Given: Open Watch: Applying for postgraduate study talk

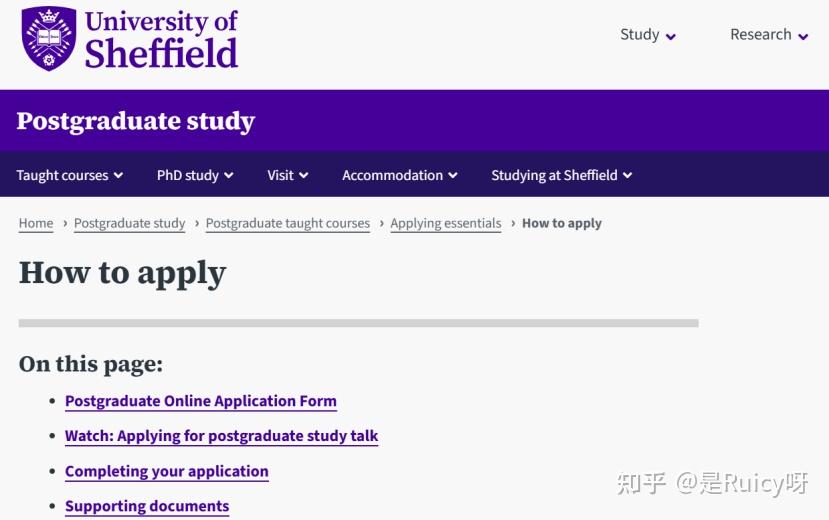Looking at the screenshot, I should [222, 436].
